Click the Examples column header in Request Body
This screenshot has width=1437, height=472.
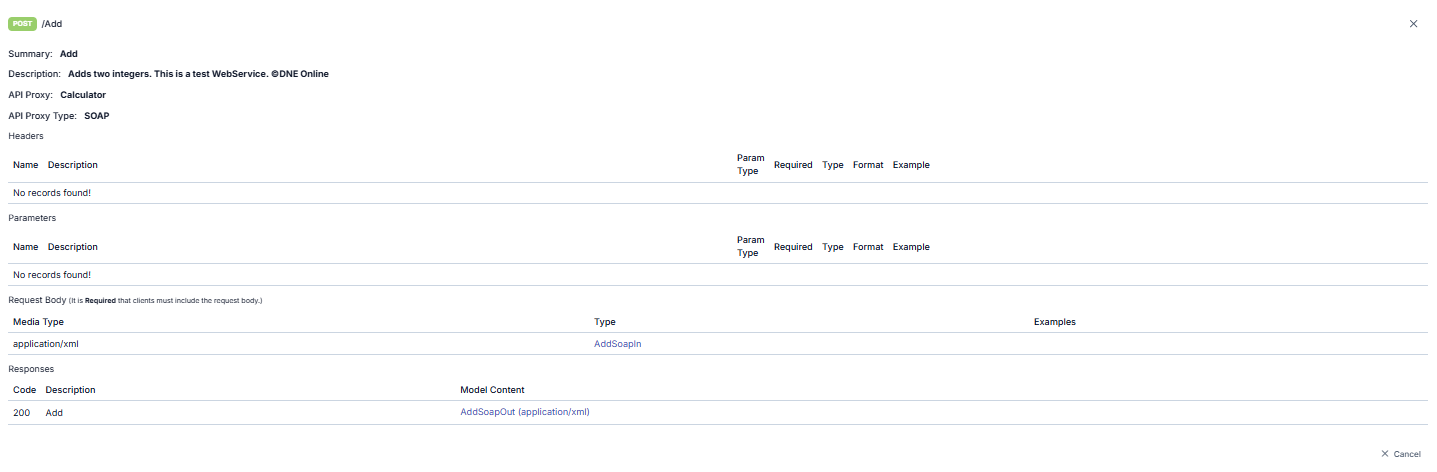[x=1054, y=322]
